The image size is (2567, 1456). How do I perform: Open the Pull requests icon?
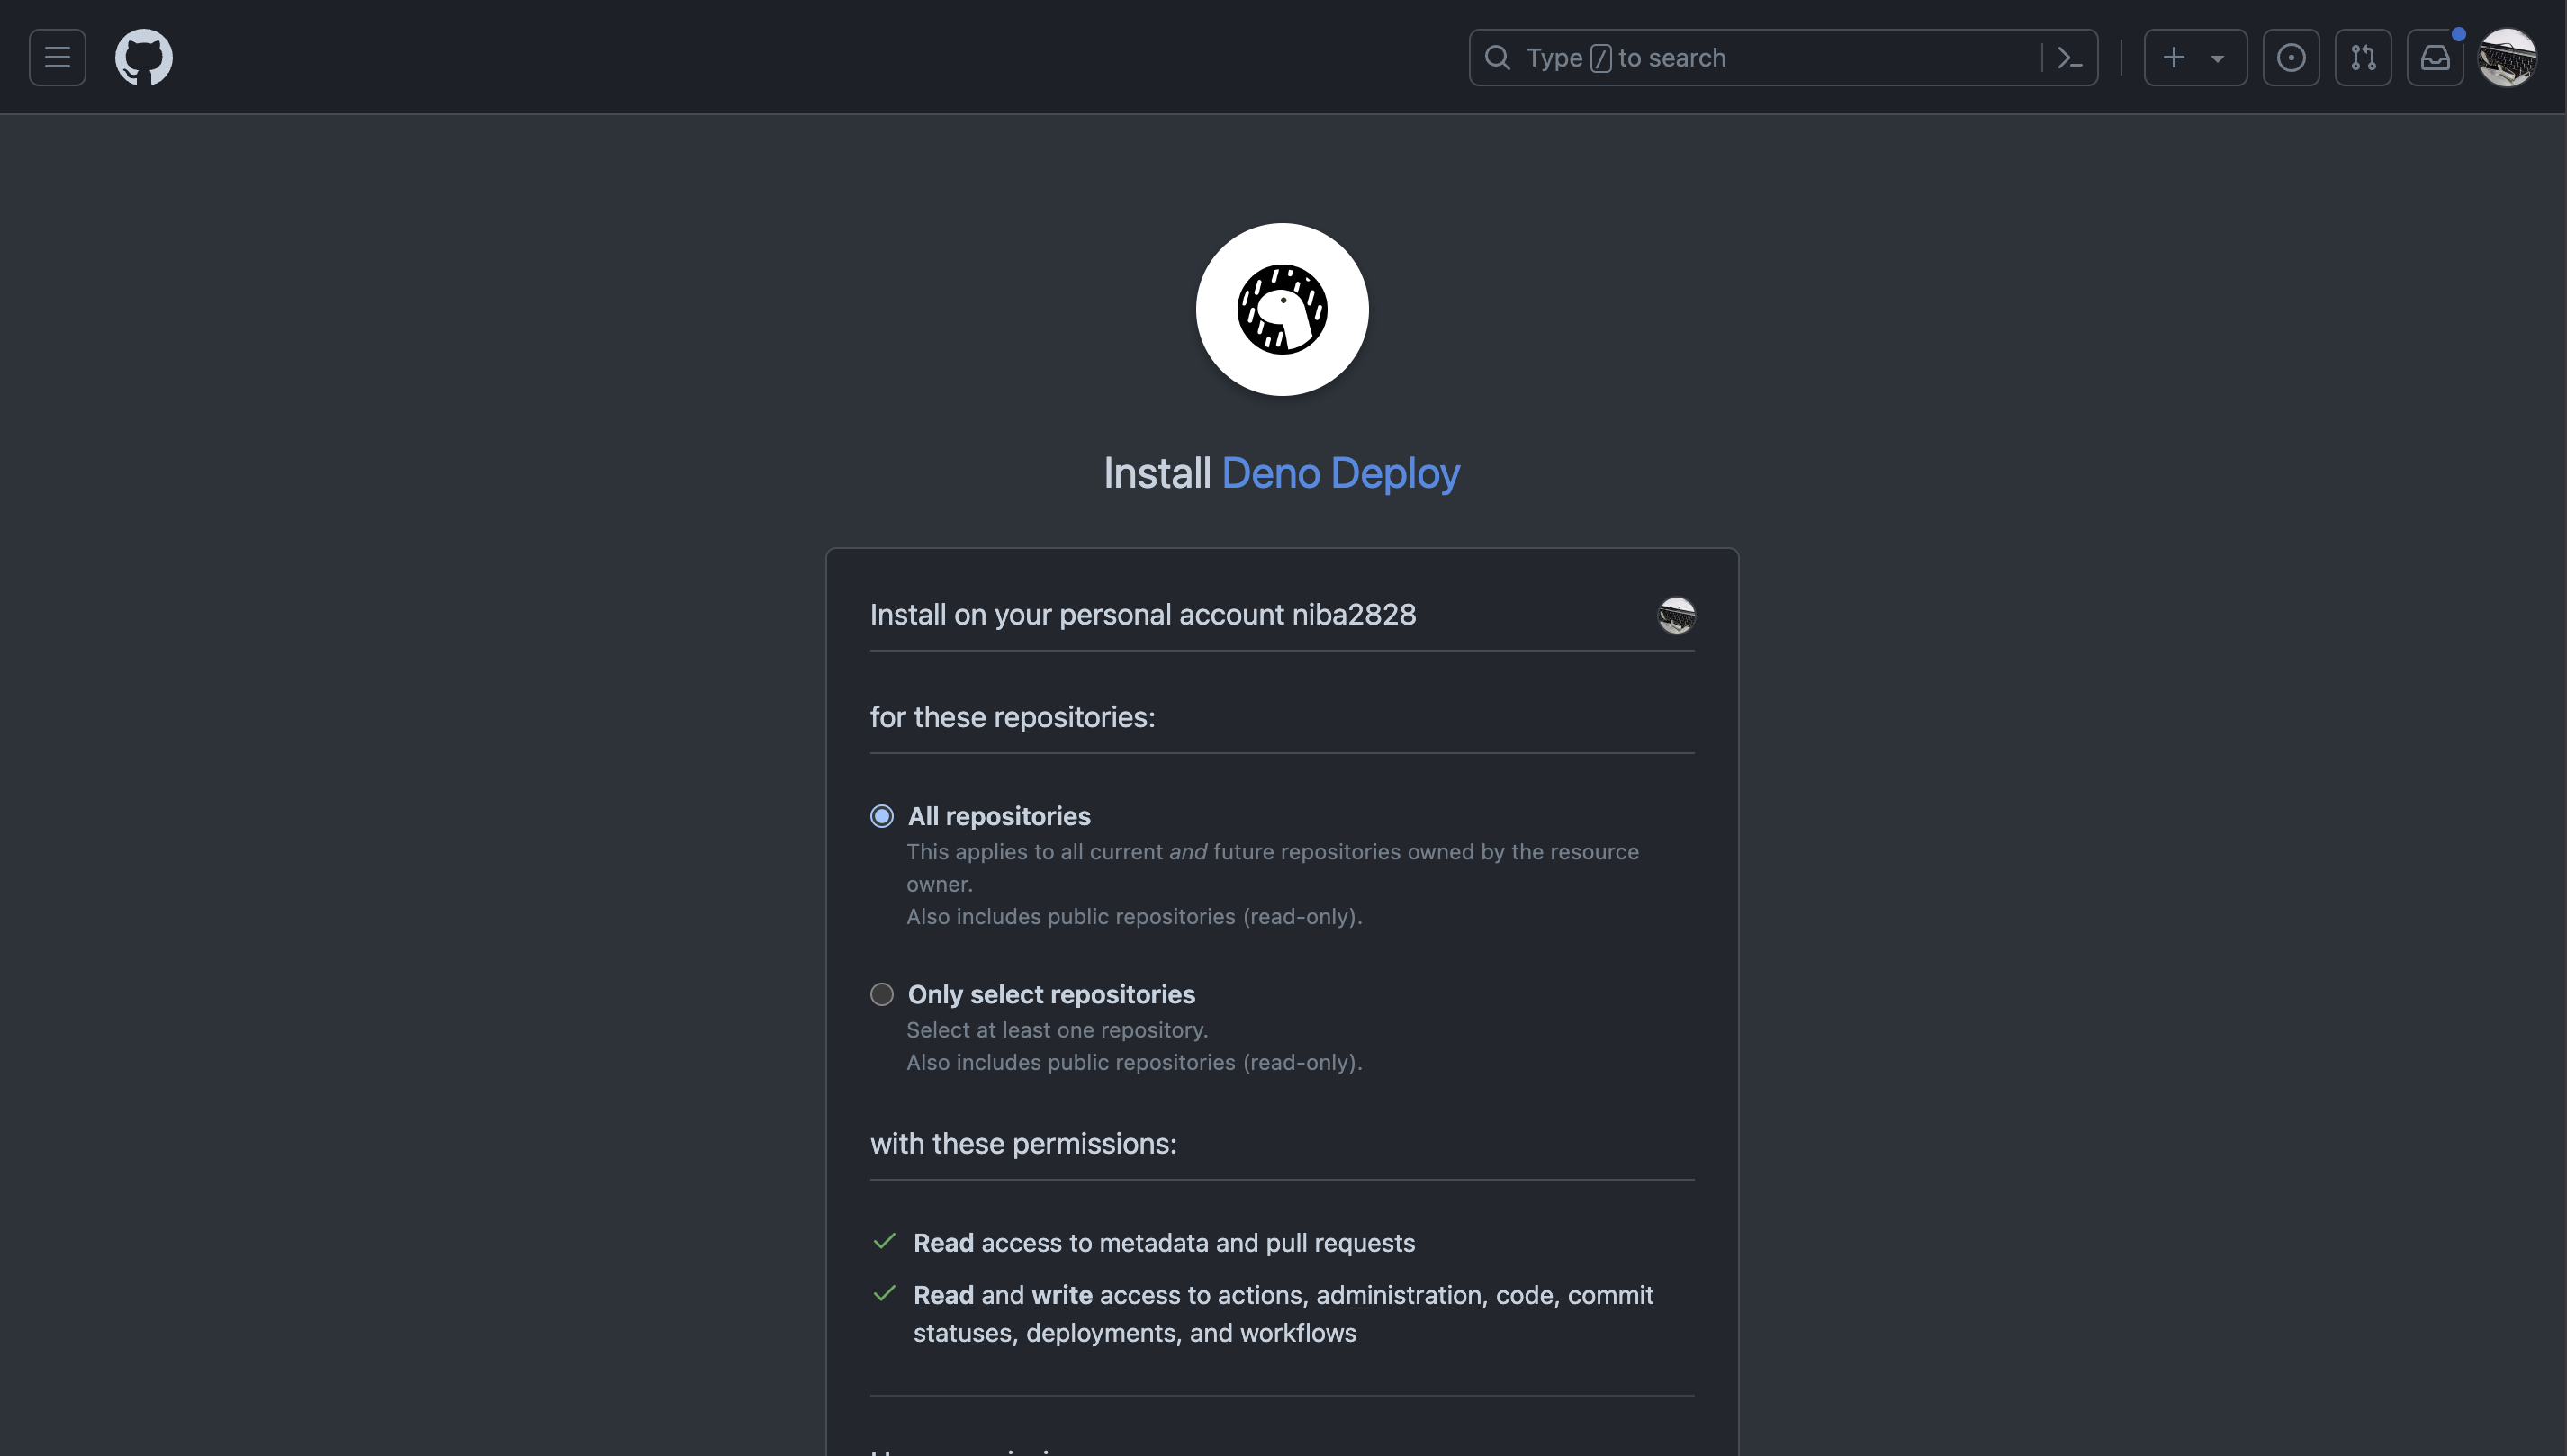2362,58
